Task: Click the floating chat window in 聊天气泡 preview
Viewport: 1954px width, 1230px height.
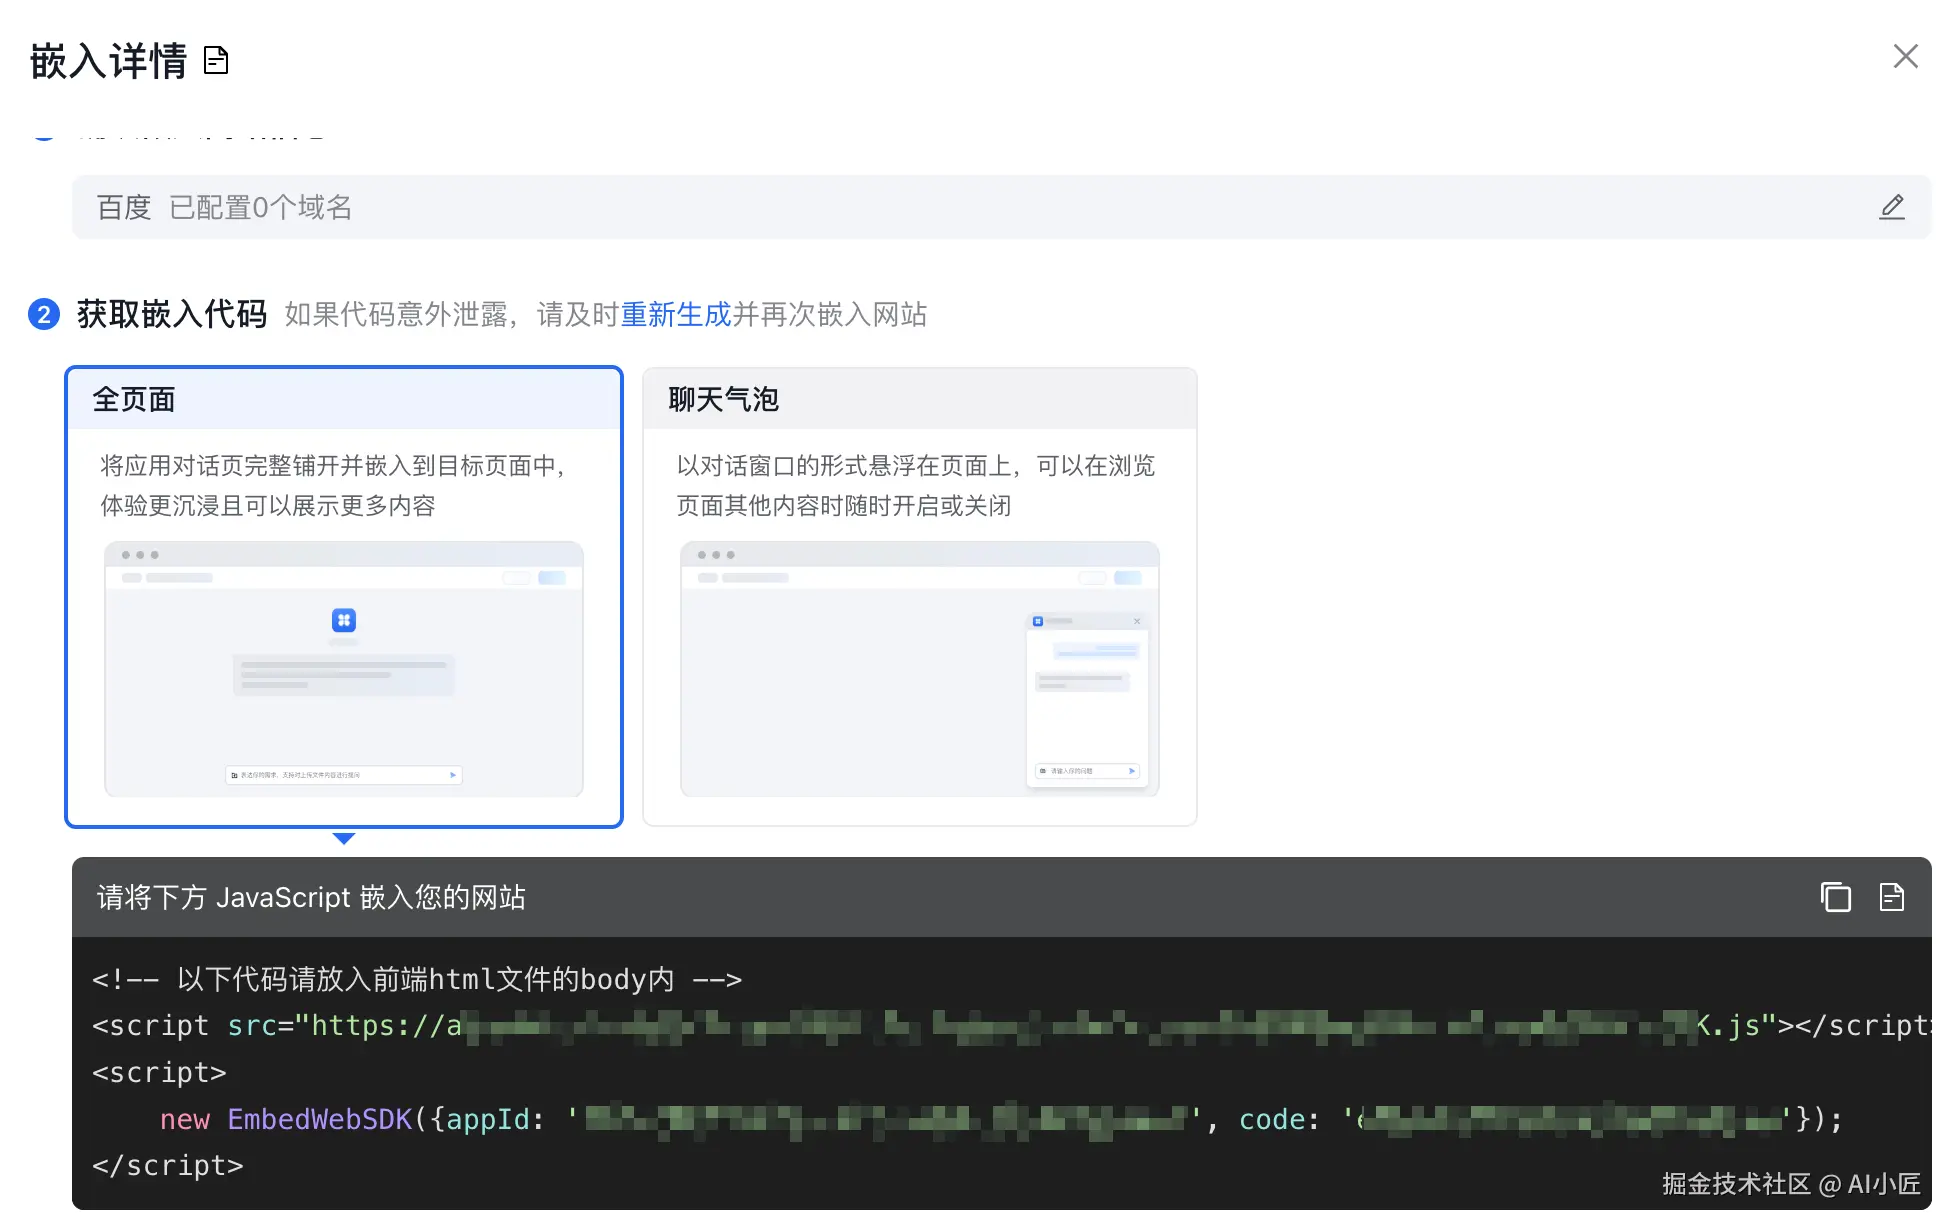Action: pos(1086,700)
